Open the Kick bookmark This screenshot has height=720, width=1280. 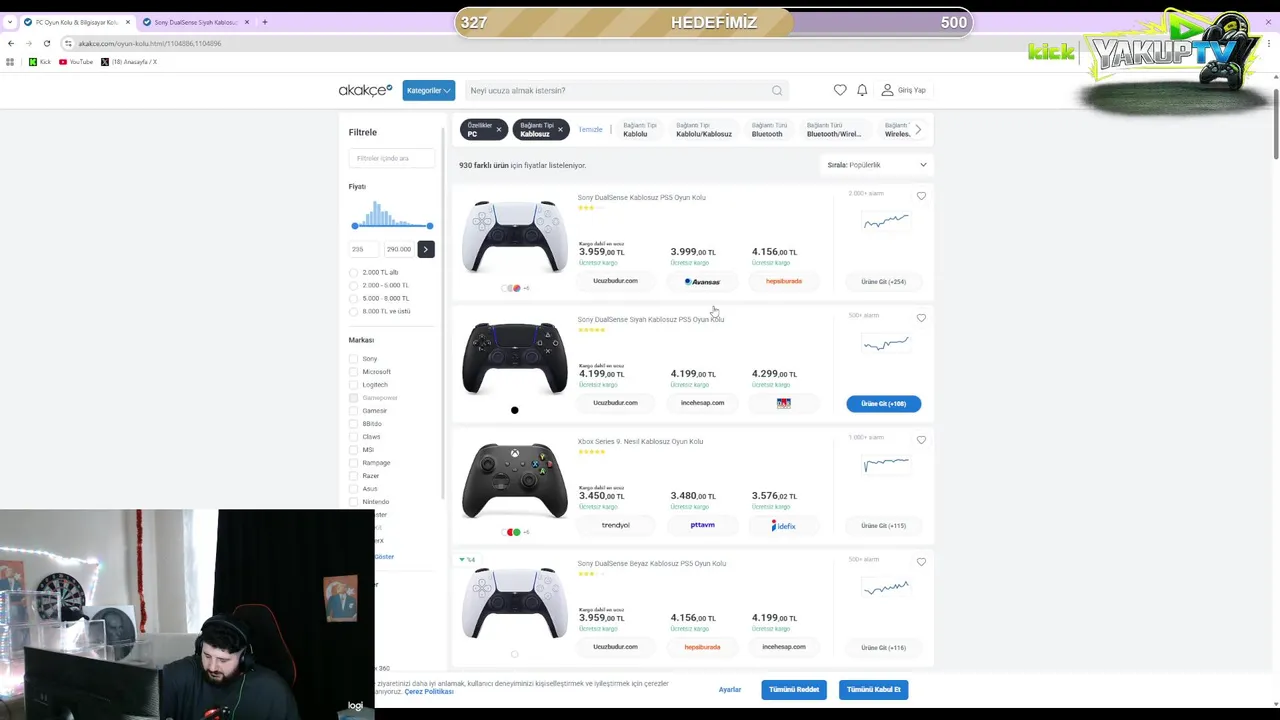pyautogui.click(x=40, y=62)
